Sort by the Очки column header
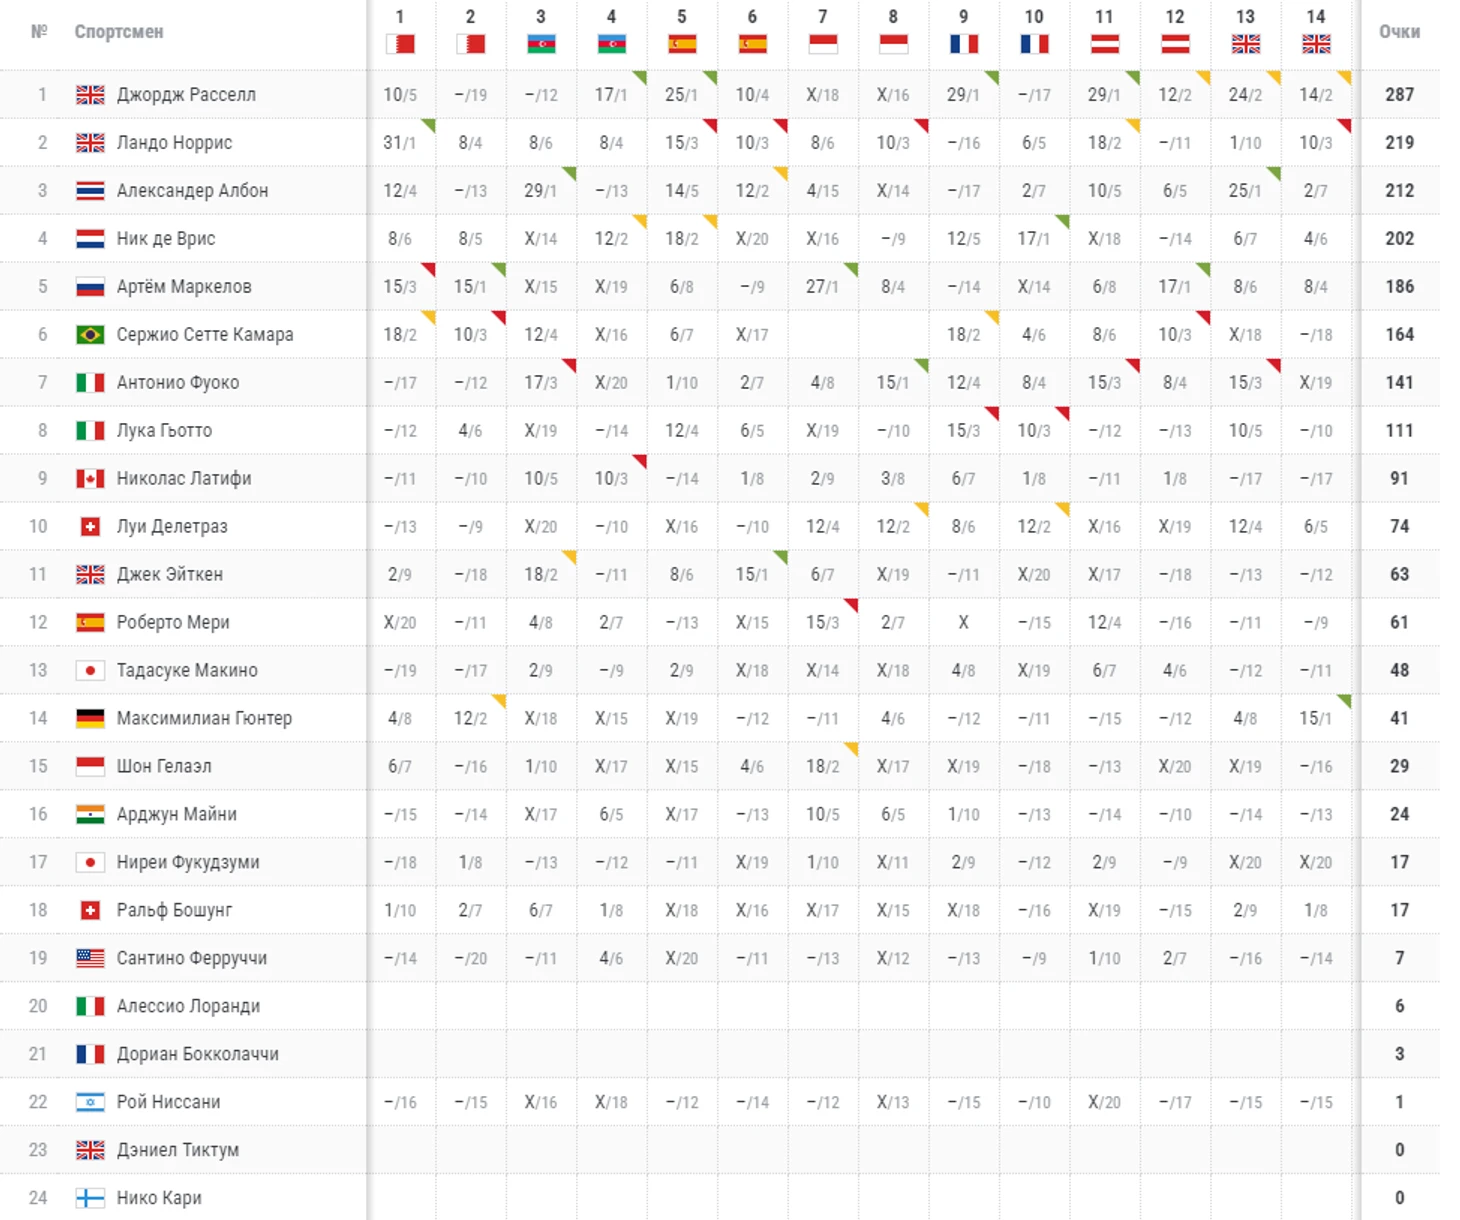The width and height of the screenshot is (1460, 1220). 1399,32
